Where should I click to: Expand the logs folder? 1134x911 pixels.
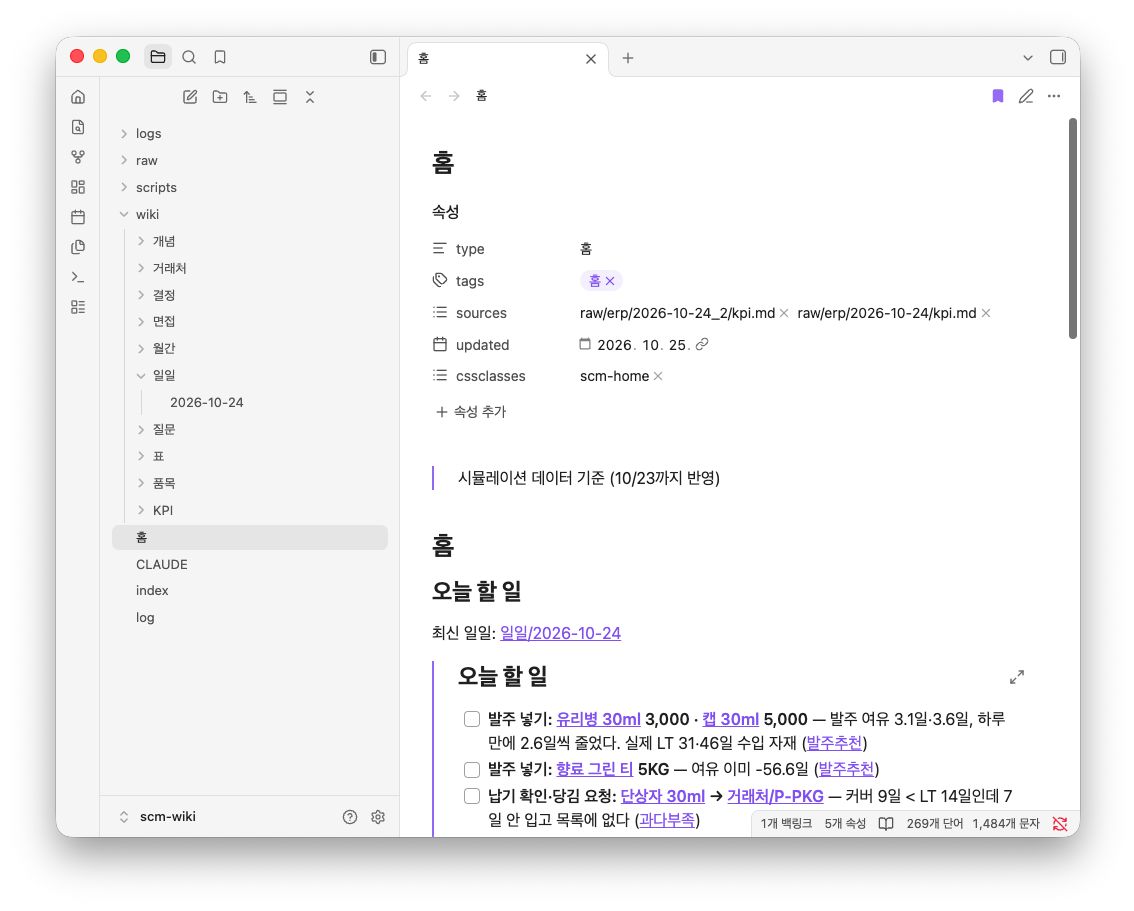point(250,134)
